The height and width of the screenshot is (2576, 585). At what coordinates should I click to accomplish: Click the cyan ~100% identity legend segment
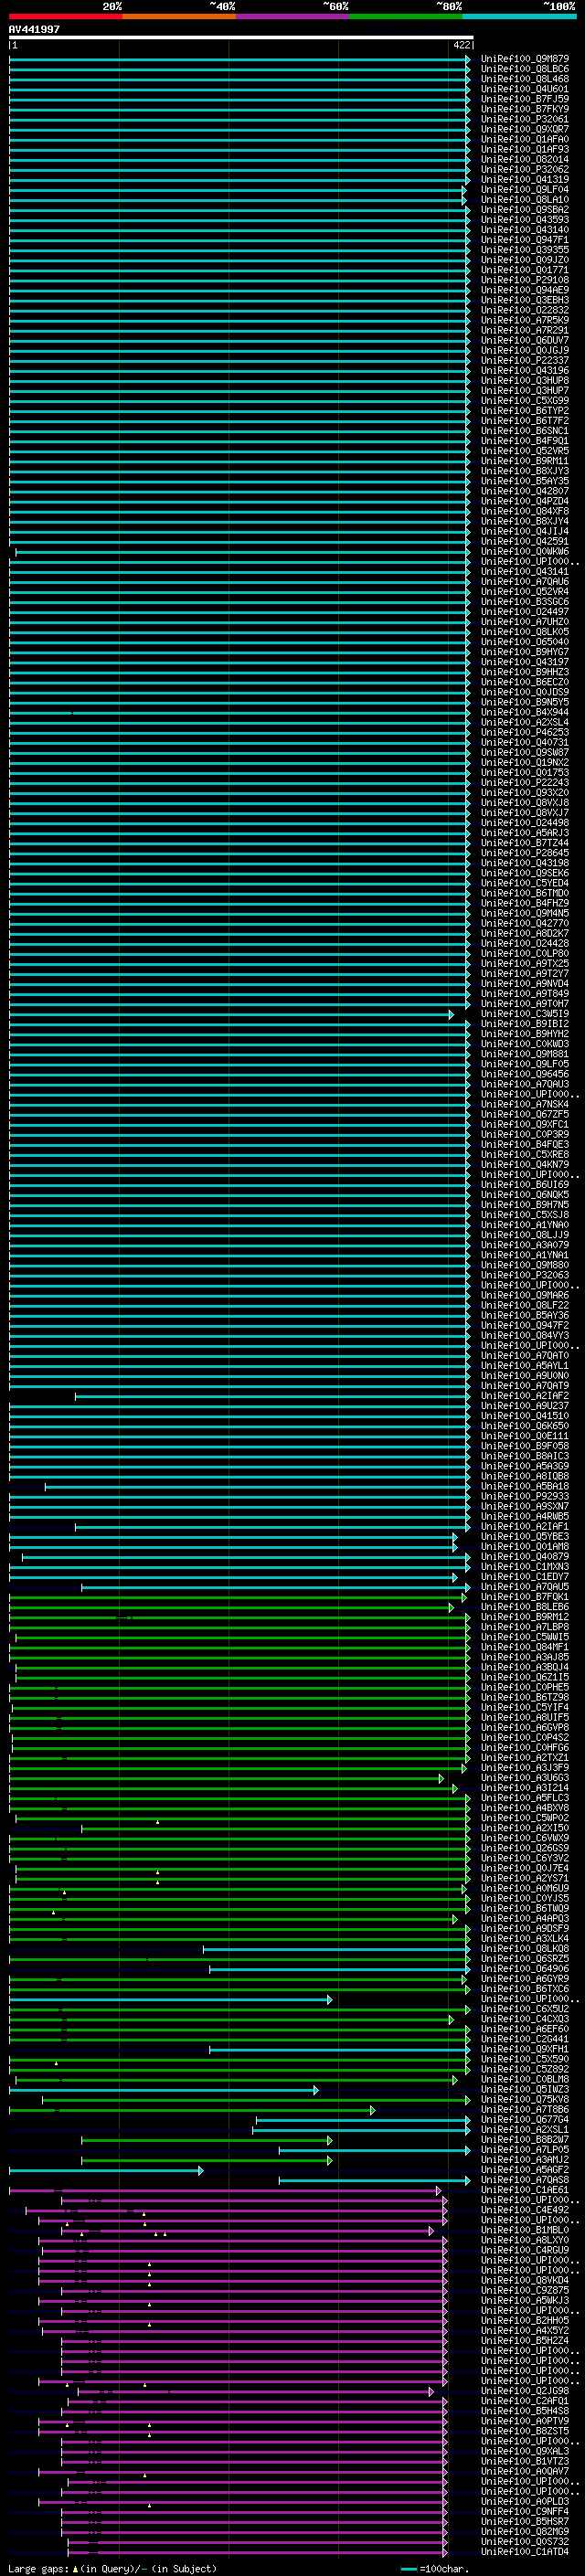click(519, 16)
